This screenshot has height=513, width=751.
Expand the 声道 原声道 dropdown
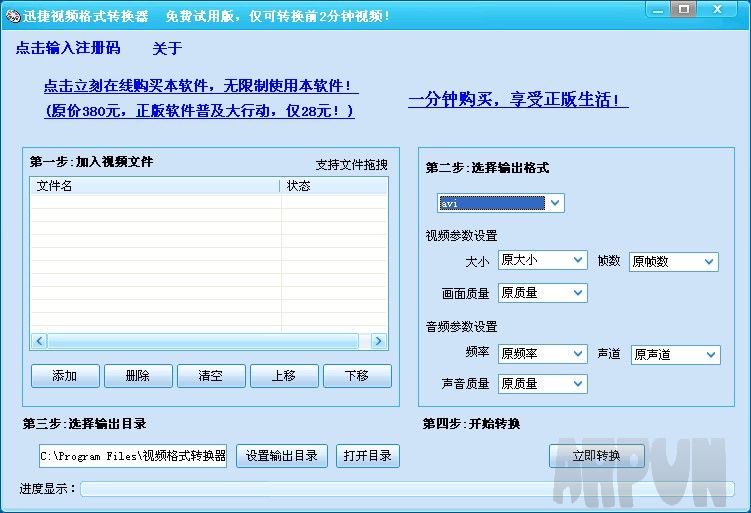tap(675, 355)
